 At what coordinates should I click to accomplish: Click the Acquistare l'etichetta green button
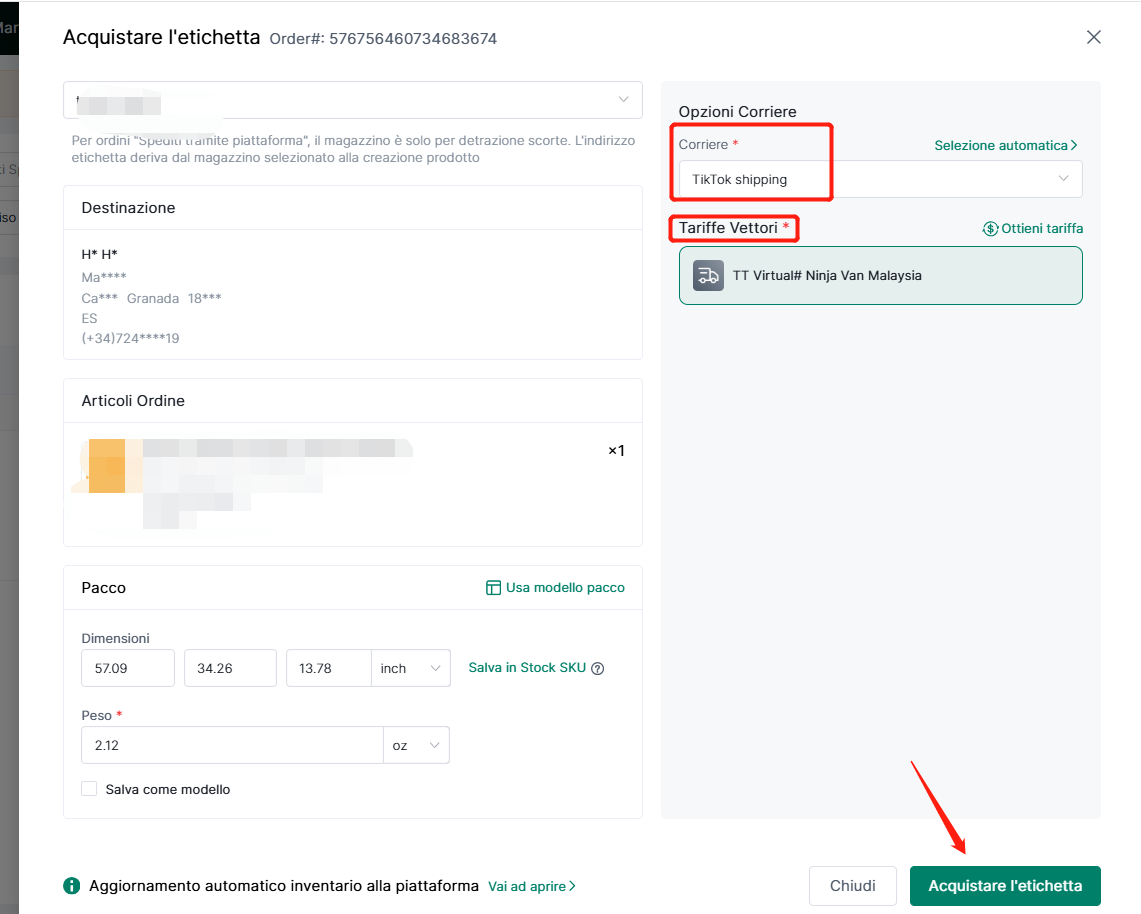(1005, 886)
